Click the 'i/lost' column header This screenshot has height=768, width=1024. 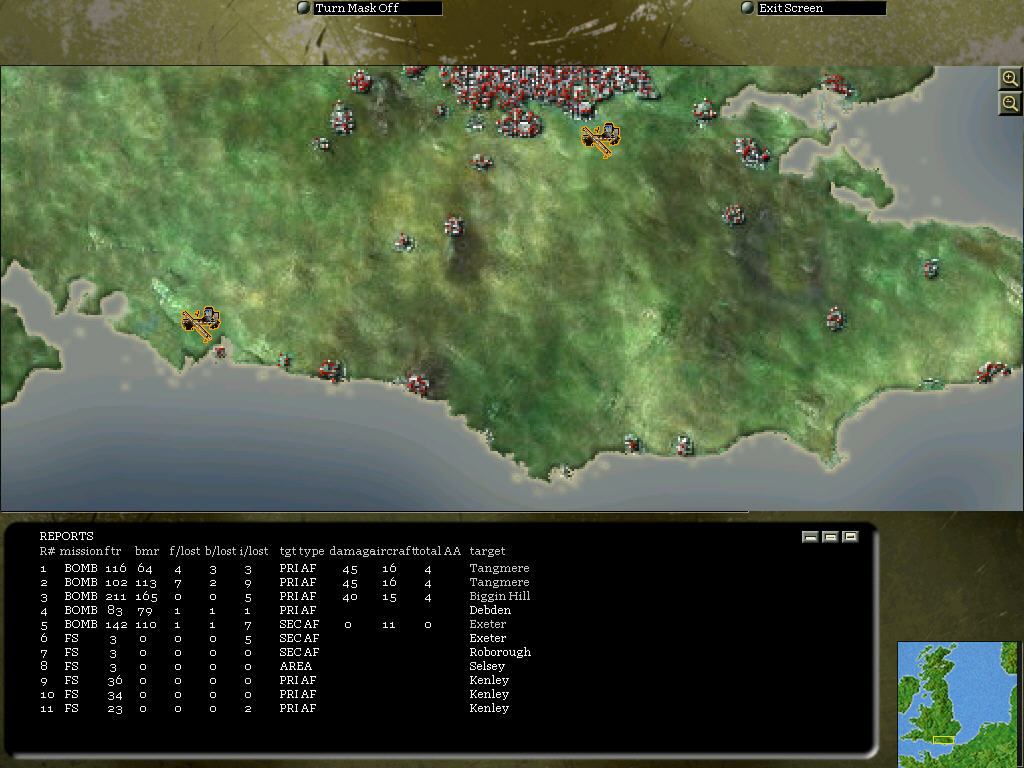(x=254, y=551)
